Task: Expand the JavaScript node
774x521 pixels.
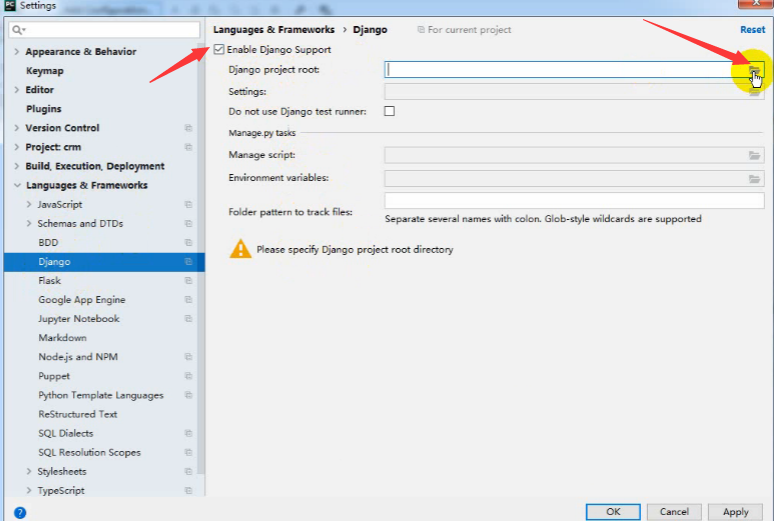Action: (x=29, y=204)
